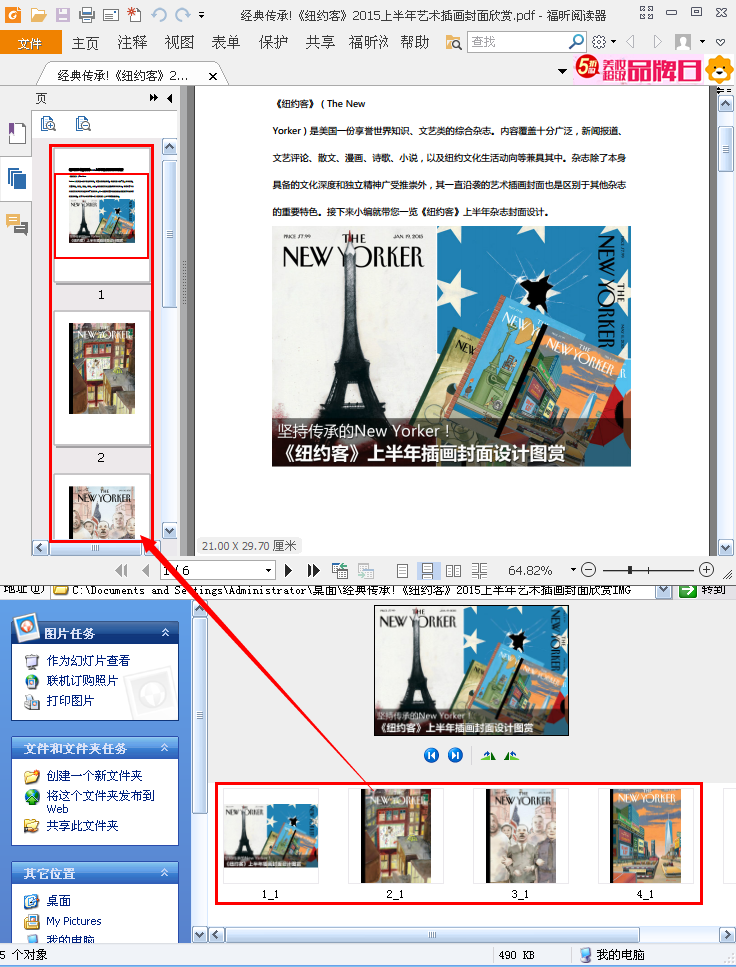Click 作为幻灯片查看 link in Explorer
The height and width of the screenshot is (967, 736).
point(88,660)
